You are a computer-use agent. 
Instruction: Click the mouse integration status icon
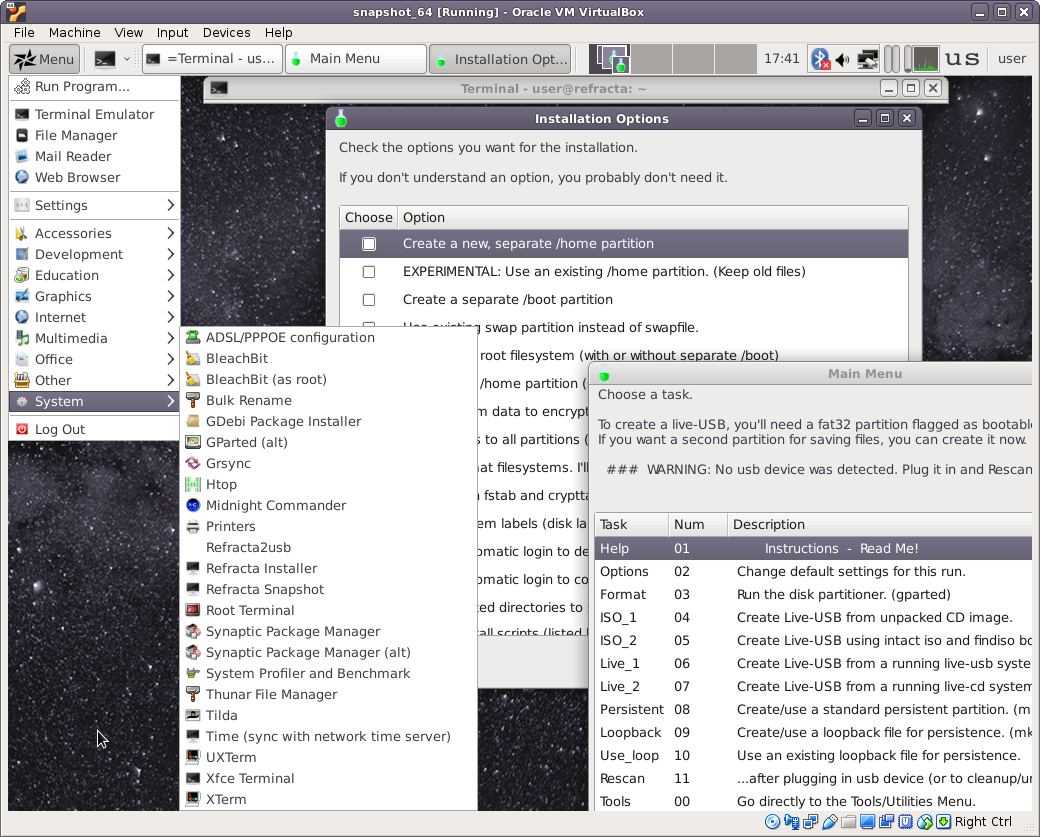[925, 822]
